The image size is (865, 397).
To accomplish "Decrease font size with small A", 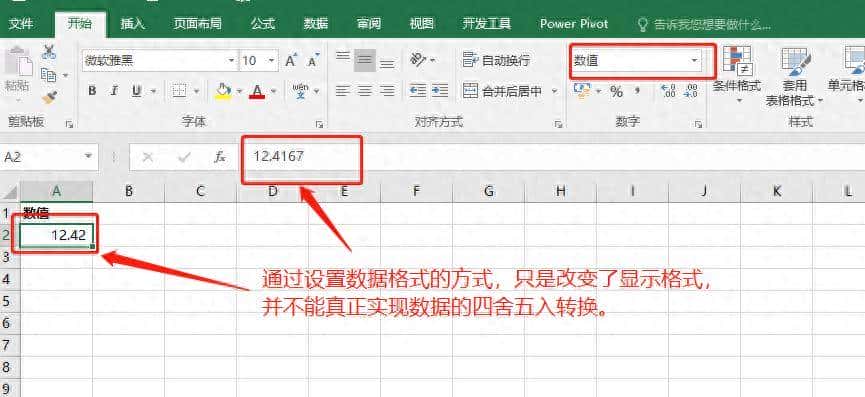I will (313, 61).
